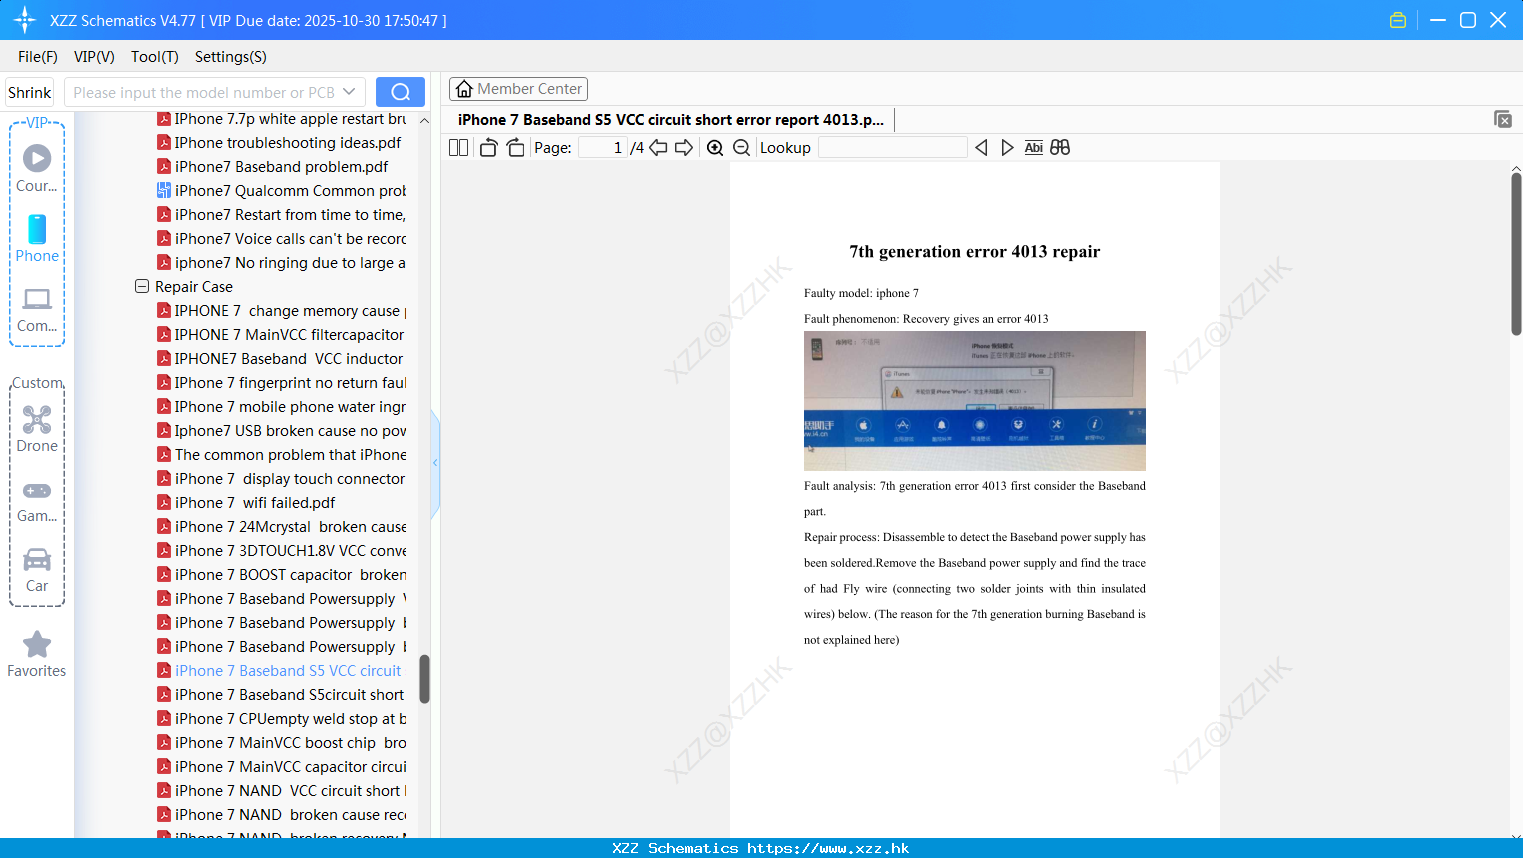
Task: Rotate page counterclockwise
Action: 488,147
